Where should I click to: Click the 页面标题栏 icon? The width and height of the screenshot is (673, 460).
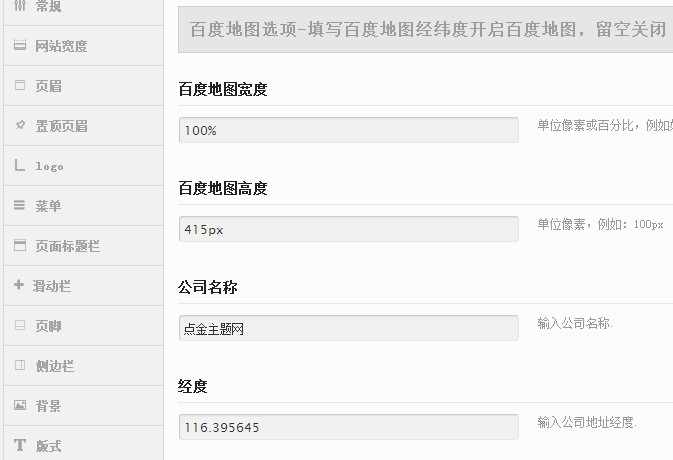(x=20, y=245)
